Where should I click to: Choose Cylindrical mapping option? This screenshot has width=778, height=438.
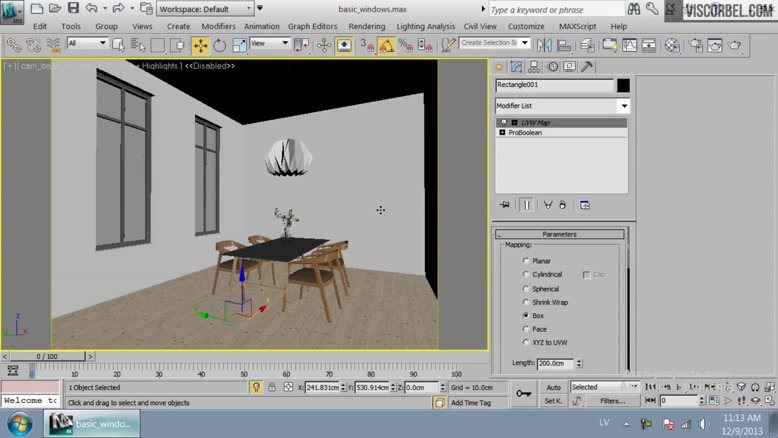coord(527,274)
